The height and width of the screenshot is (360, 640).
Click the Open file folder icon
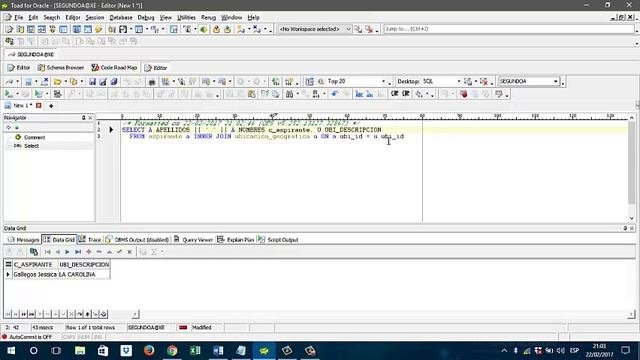(58, 82)
